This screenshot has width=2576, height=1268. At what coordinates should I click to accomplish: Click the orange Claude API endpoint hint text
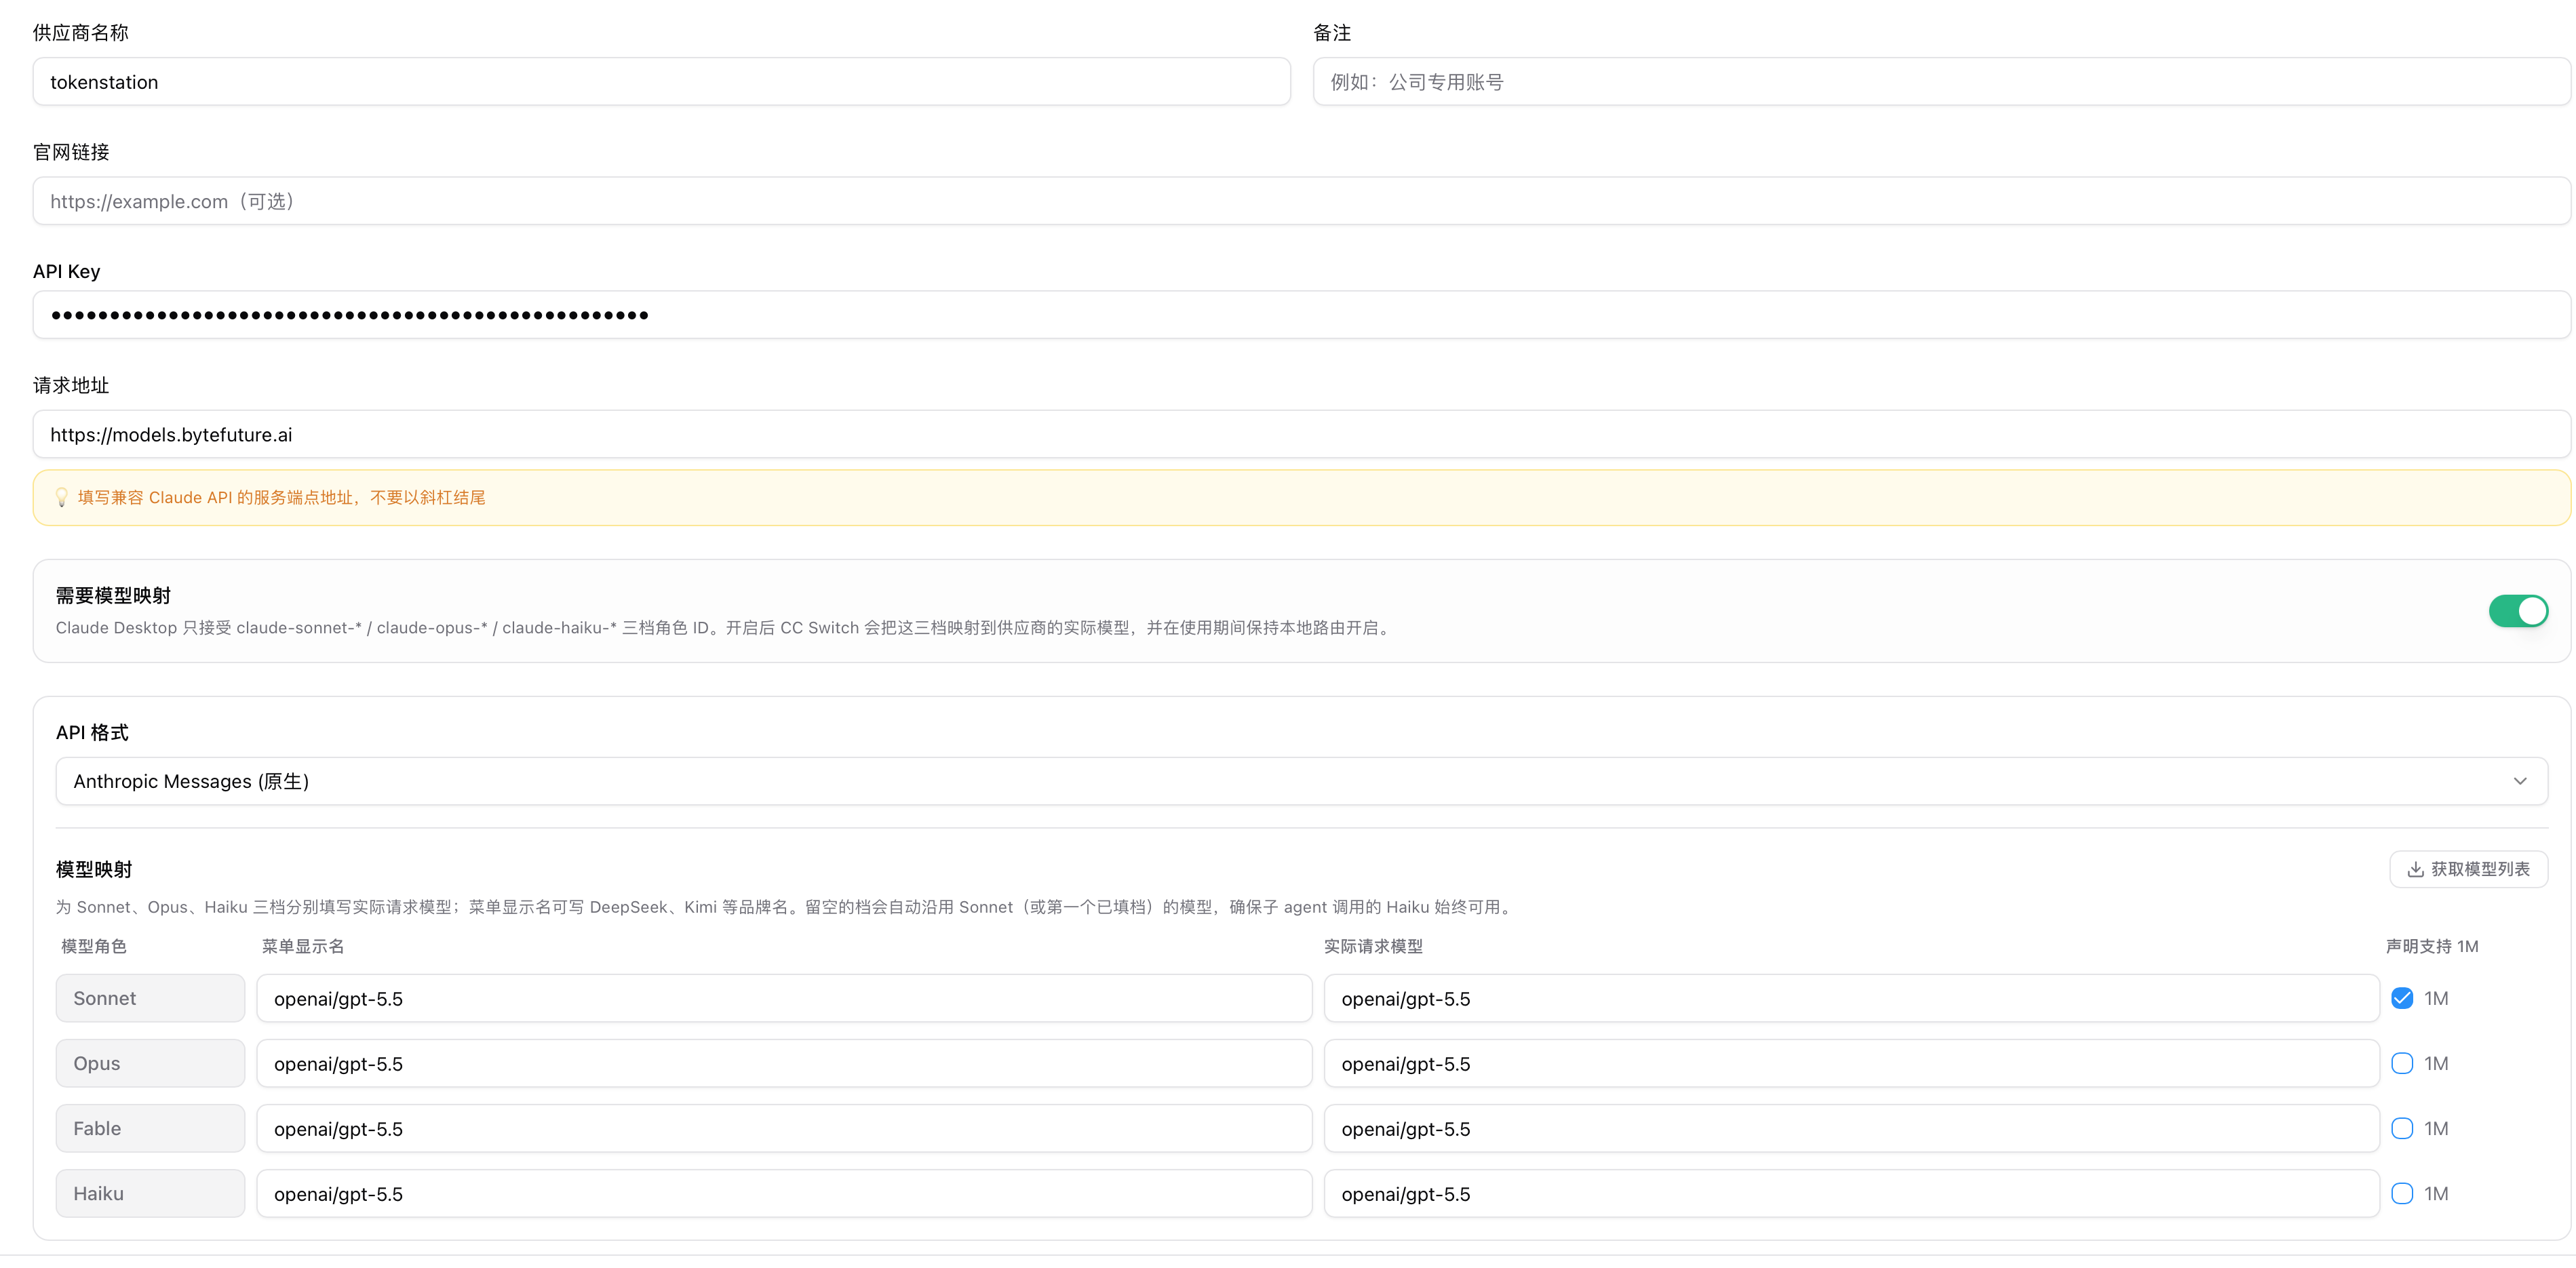(x=282, y=498)
